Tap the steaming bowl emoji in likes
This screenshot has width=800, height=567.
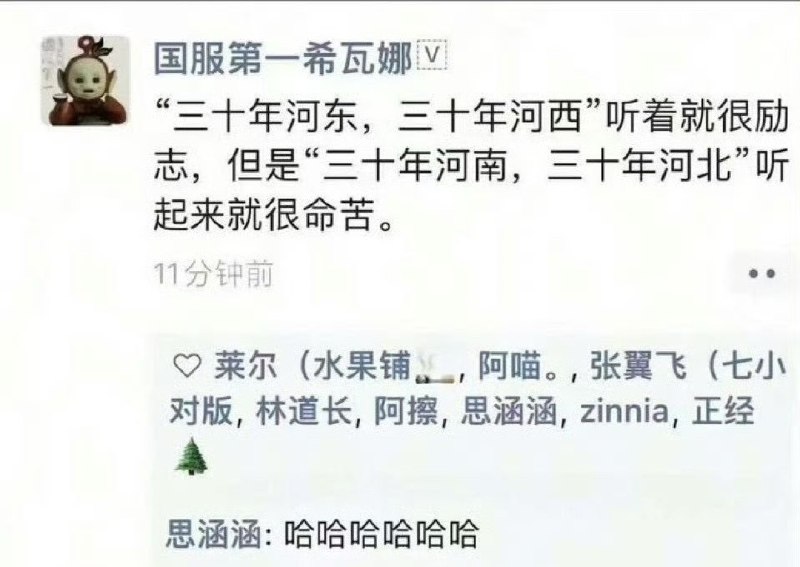click(x=436, y=368)
